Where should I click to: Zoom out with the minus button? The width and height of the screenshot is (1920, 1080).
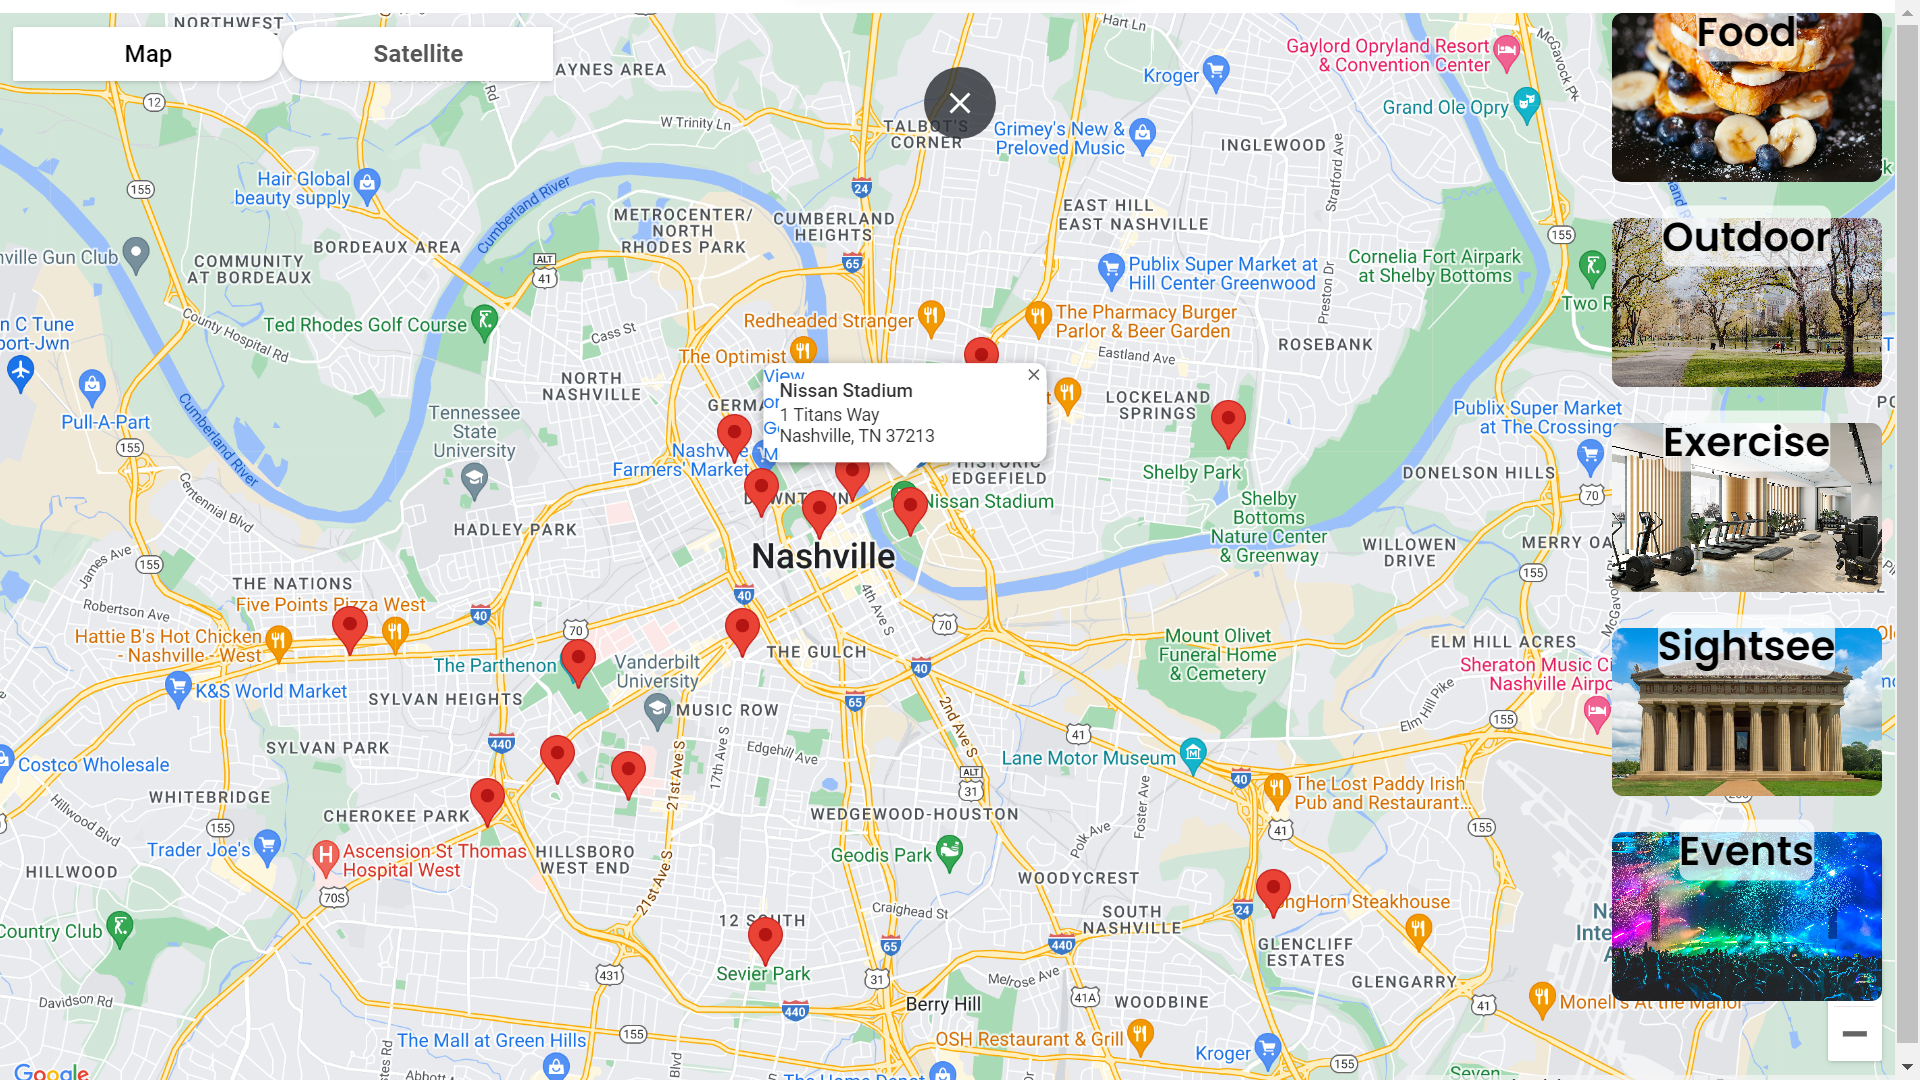coord(1854,1034)
